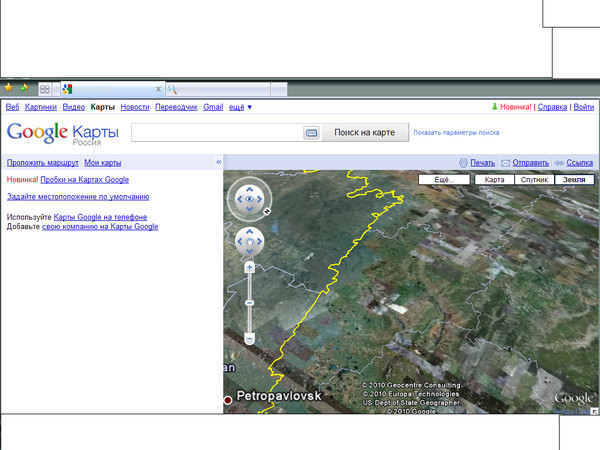Viewport: 600px width, 450px height.
Task: Click the zoom slider handle
Action: [249, 303]
